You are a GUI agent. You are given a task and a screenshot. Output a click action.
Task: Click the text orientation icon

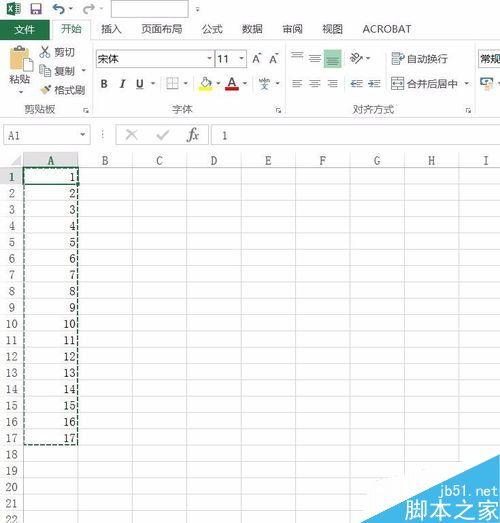(356, 58)
